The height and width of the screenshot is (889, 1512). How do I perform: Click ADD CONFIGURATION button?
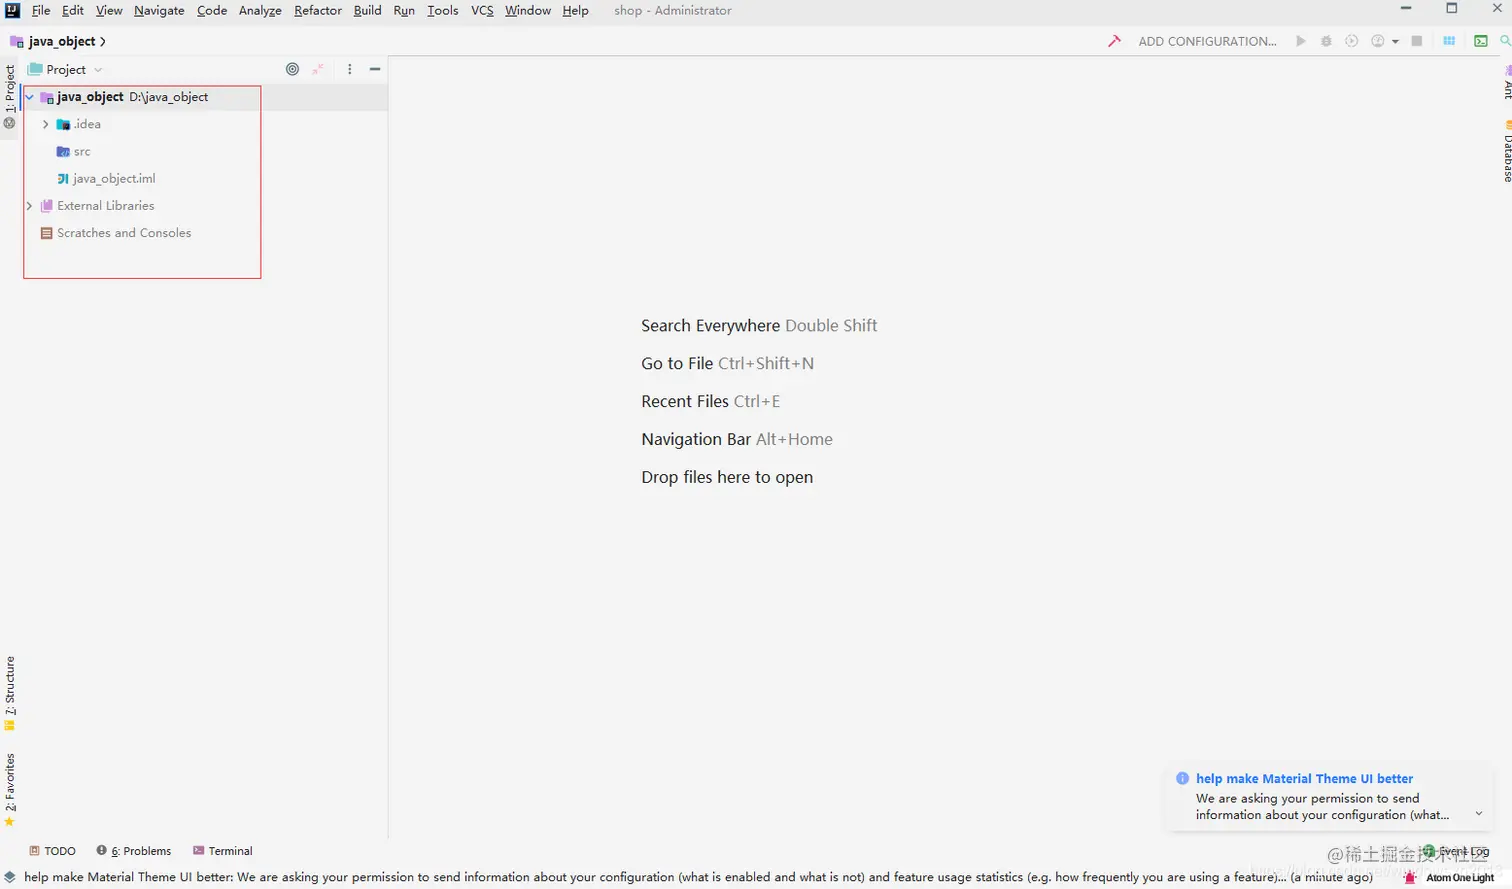(1207, 41)
